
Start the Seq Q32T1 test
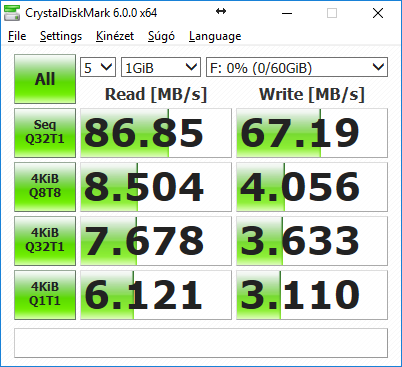pyautogui.click(x=45, y=133)
